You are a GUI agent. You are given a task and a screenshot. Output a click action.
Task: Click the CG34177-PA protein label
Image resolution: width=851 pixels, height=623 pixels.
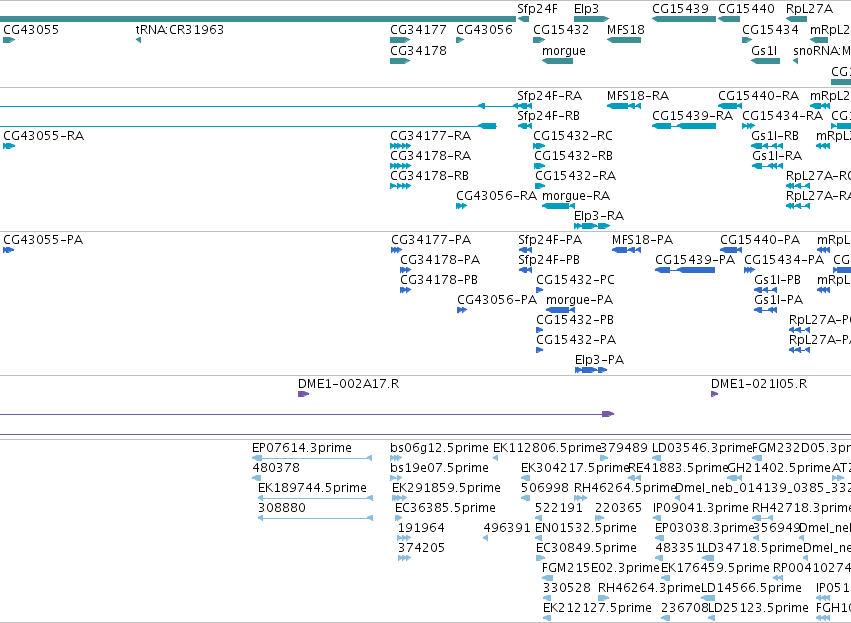coord(431,240)
